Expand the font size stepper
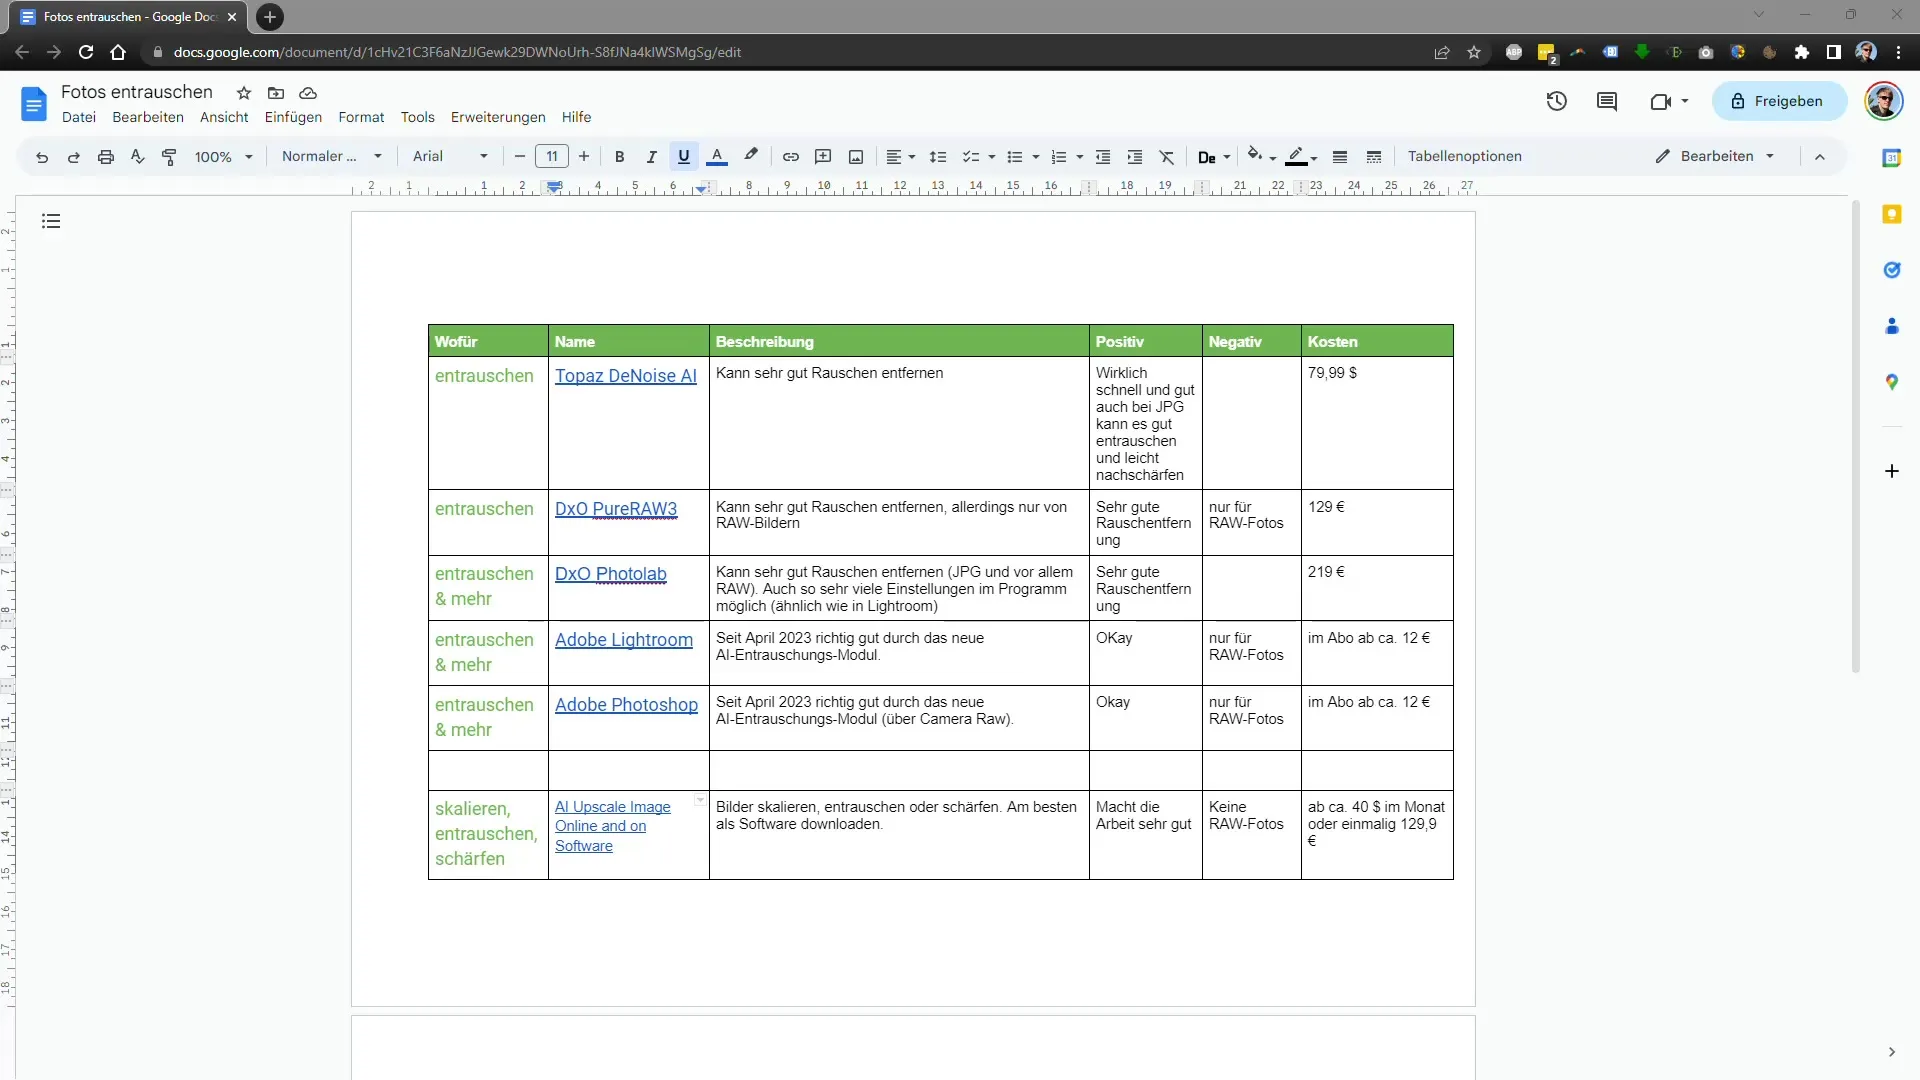 [582, 157]
